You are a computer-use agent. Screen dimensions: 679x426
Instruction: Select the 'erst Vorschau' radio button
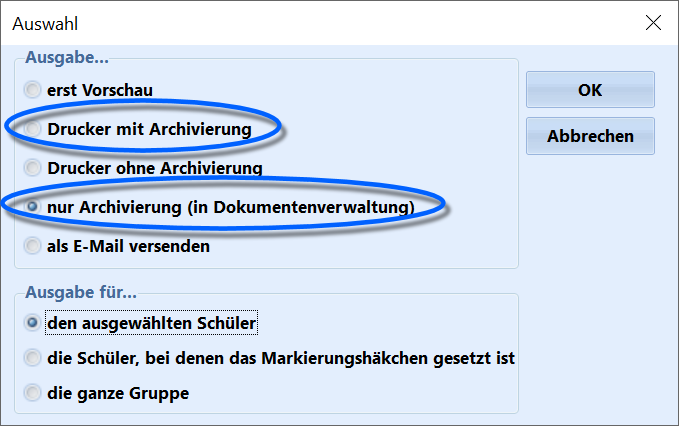(x=32, y=90)
